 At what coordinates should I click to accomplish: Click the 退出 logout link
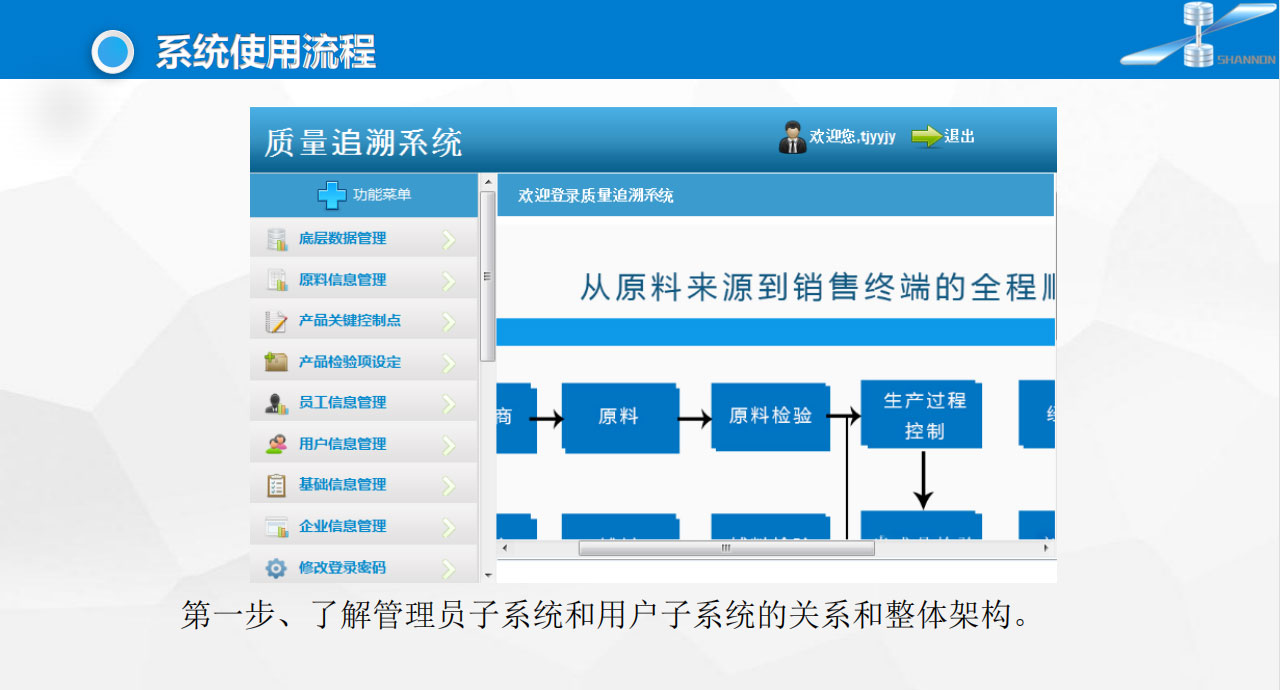[943, 137]
